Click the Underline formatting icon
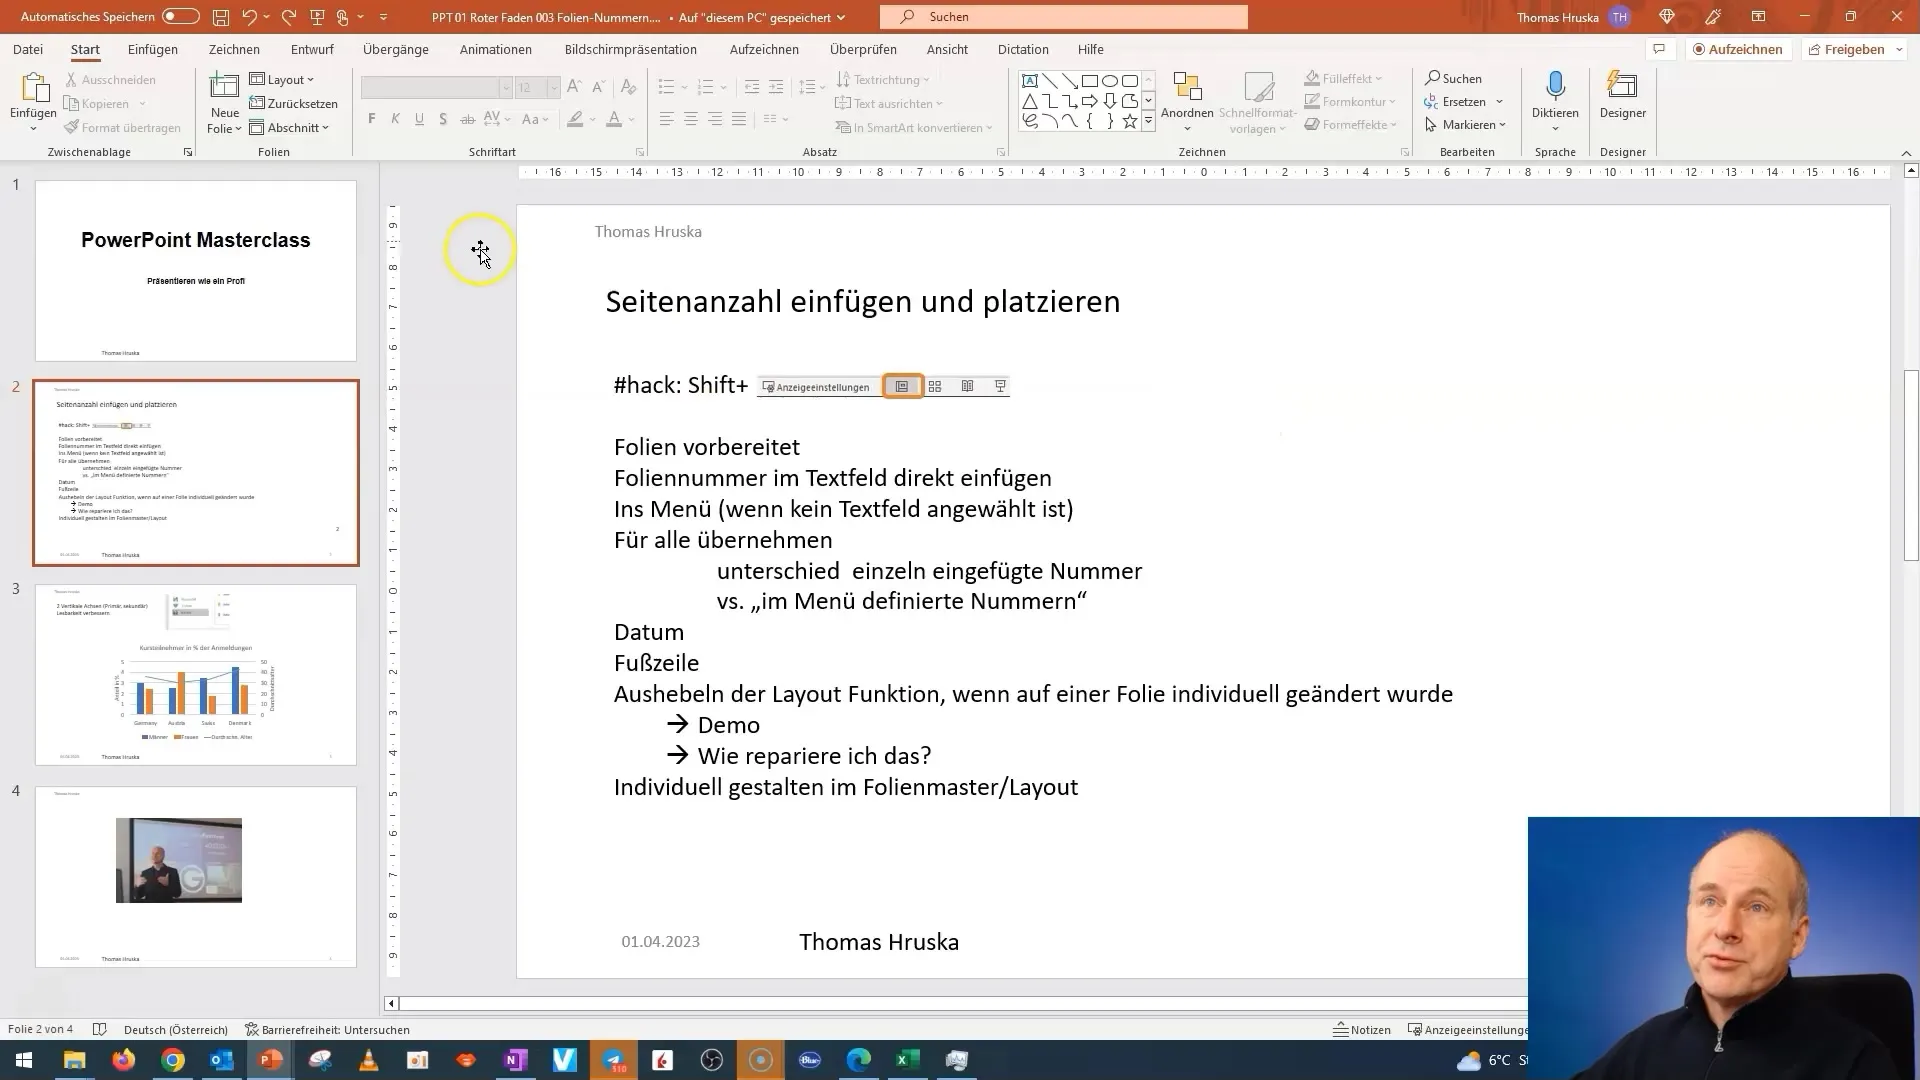 (418, 120)
